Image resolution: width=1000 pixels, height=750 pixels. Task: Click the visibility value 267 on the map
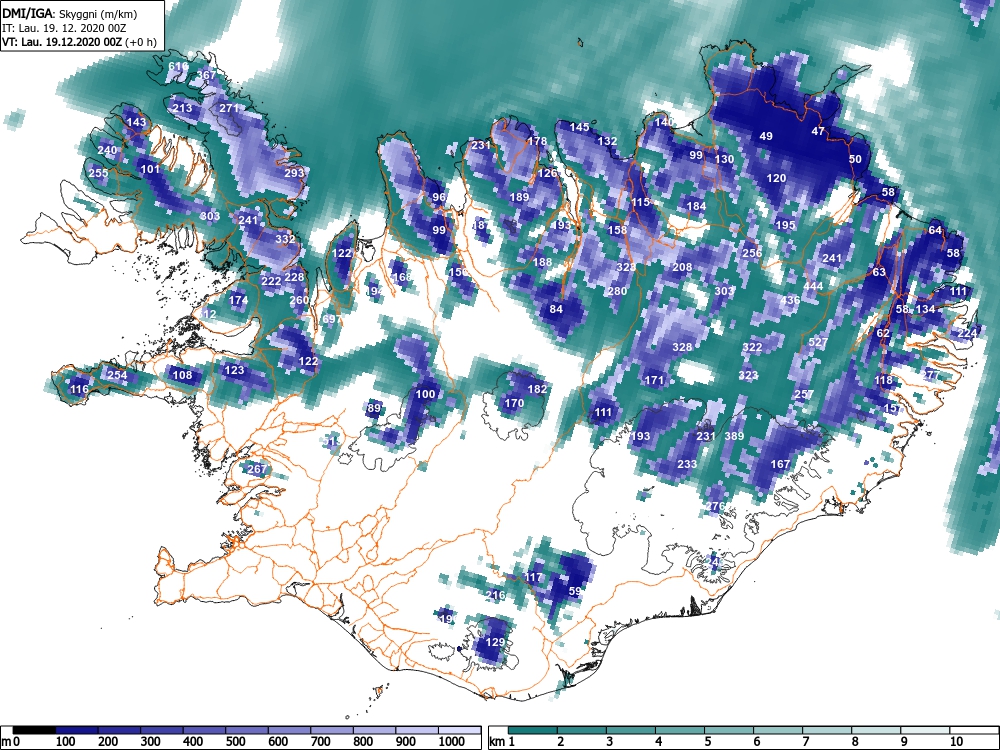256,469
